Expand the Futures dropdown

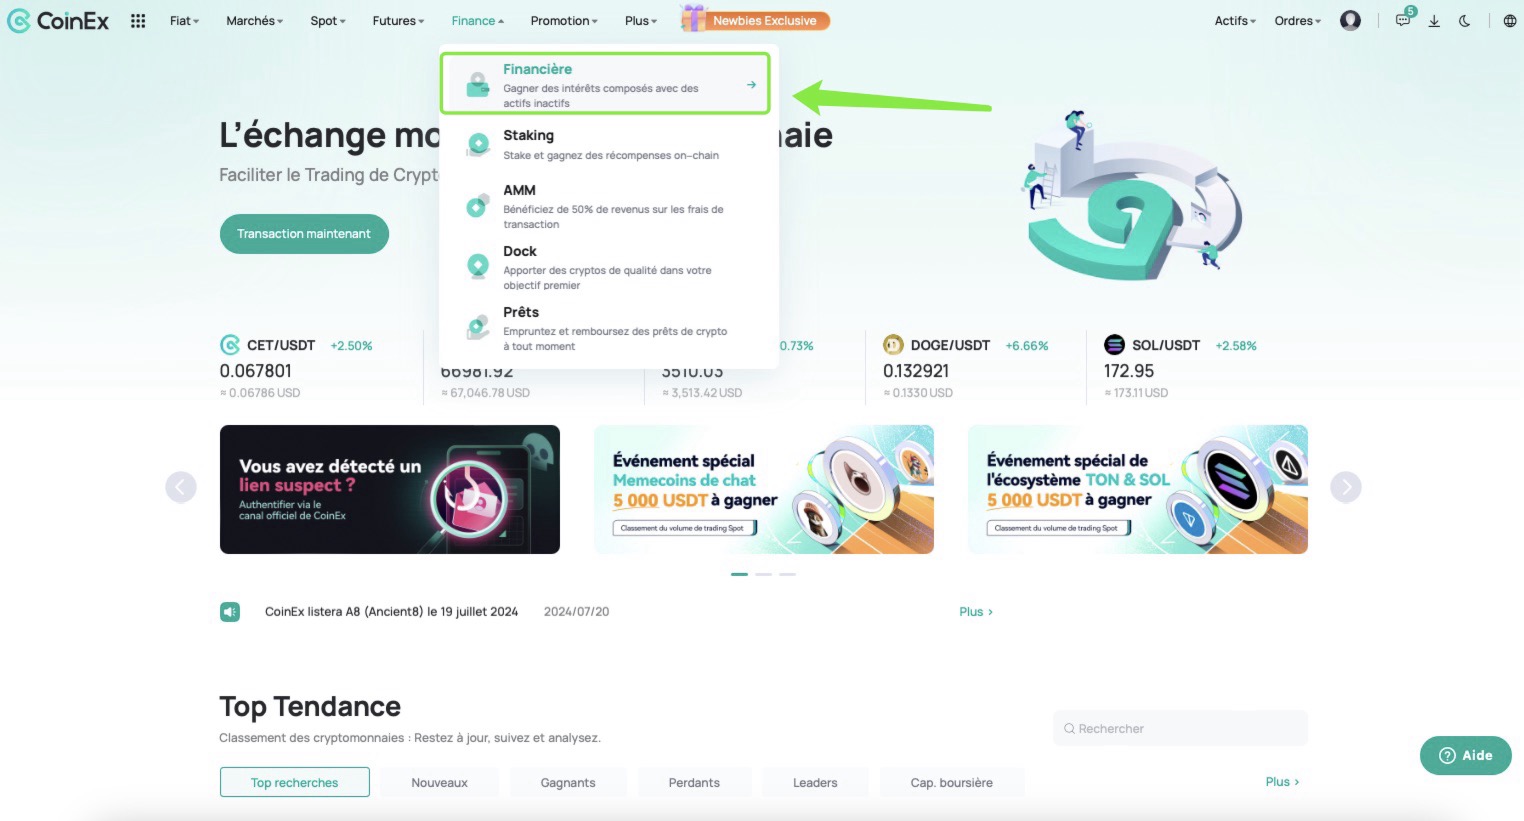pyautogui.click(x=398, y=20)
